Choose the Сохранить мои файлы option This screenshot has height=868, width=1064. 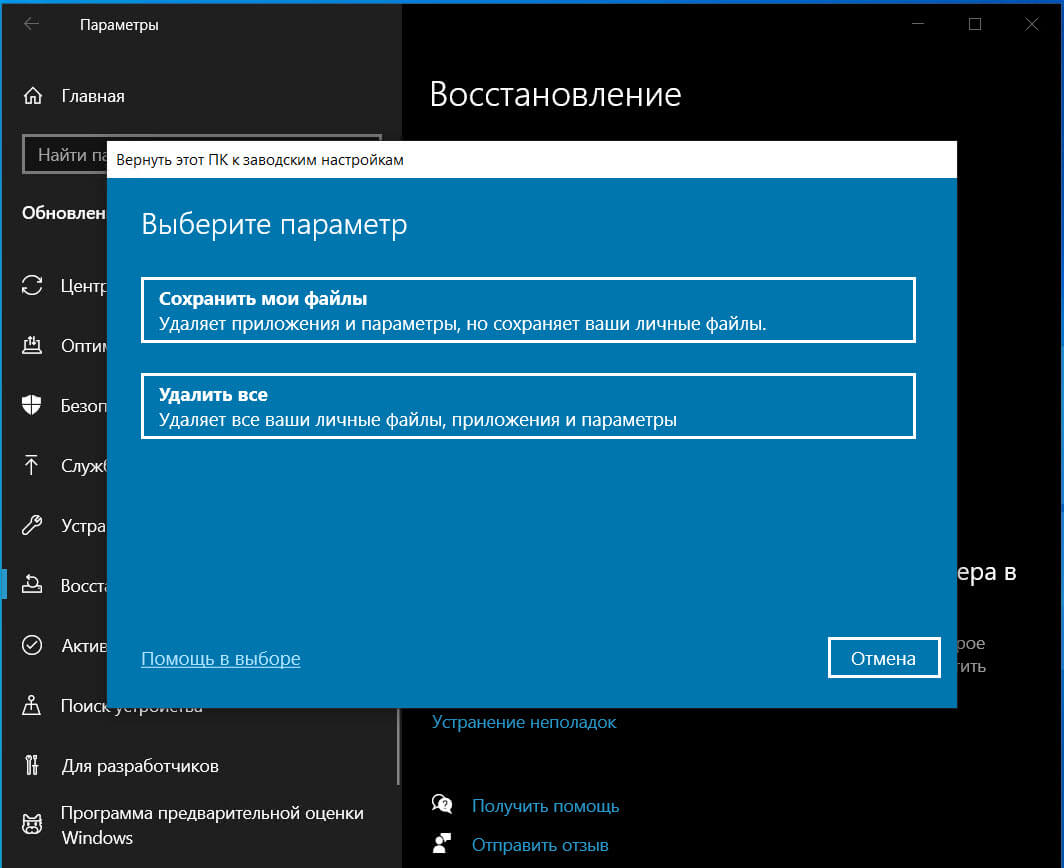click(x=528, y=311)
